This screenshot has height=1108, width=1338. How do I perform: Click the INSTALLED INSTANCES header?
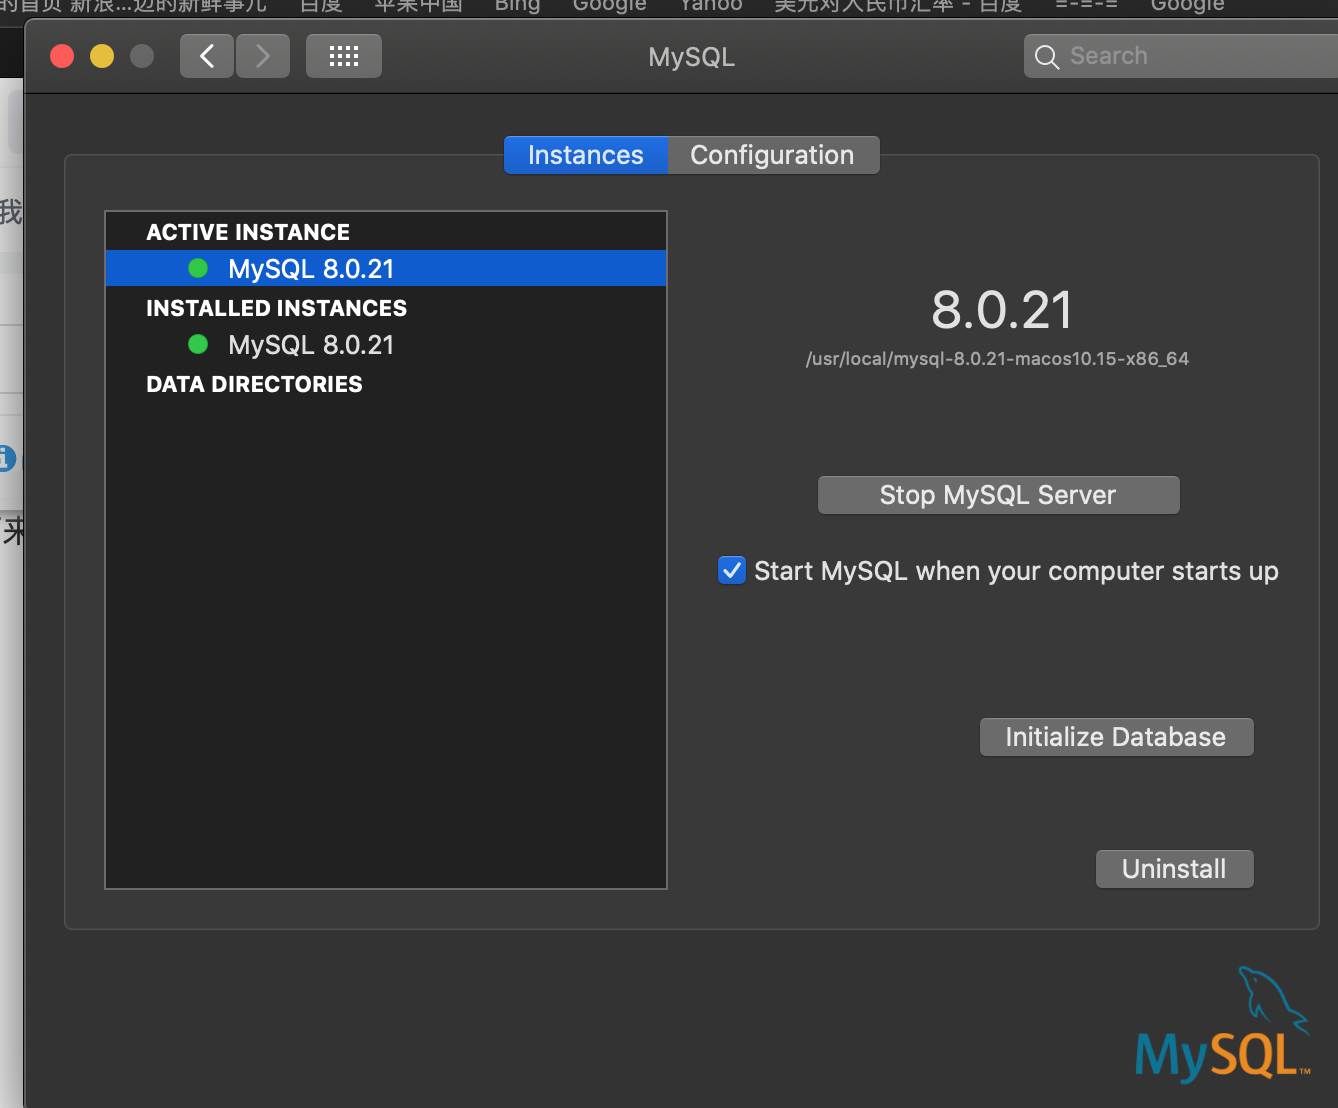point(277,308)
